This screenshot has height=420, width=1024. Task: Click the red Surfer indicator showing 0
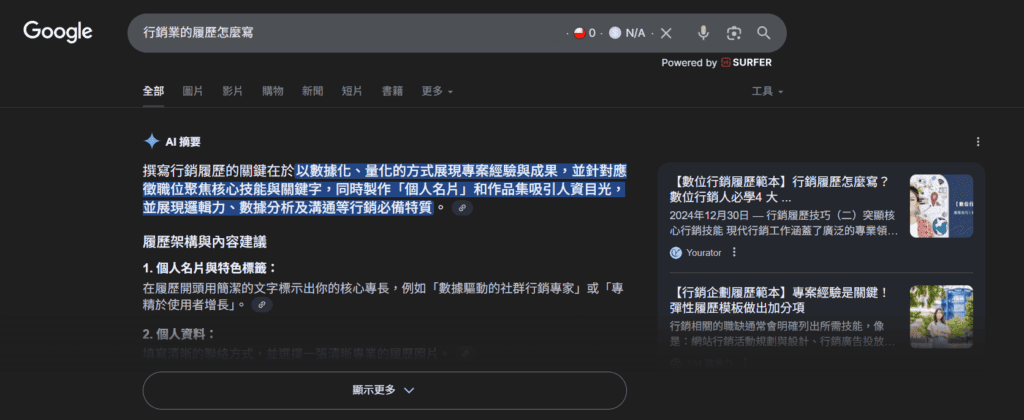click(579, 33)
